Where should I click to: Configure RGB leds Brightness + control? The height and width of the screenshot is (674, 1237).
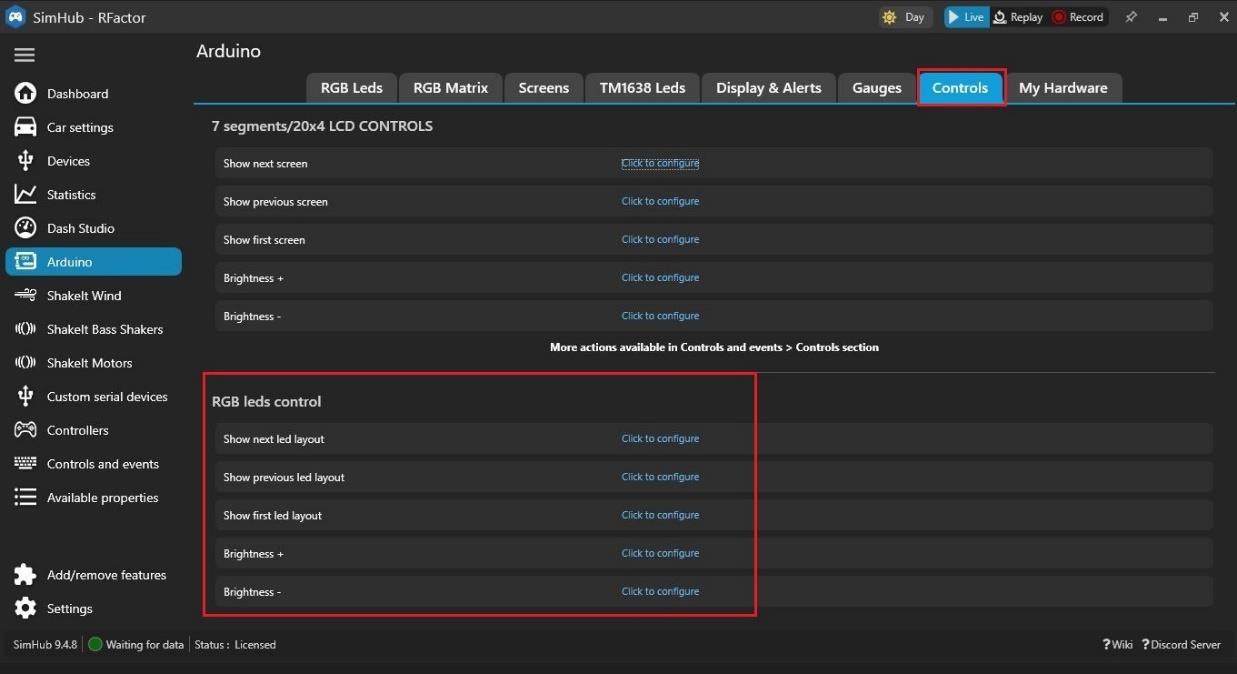(660, 553)
